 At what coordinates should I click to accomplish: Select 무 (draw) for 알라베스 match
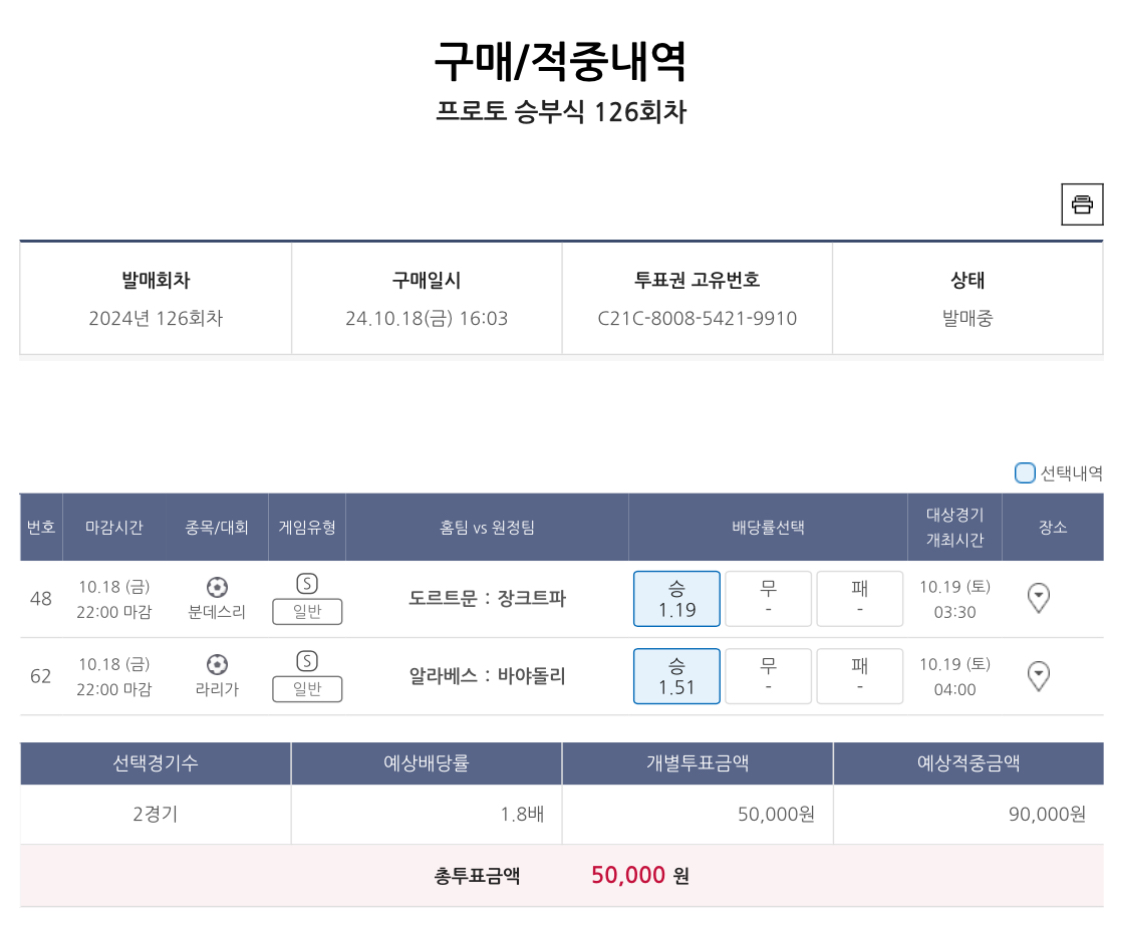pos(767,676)
